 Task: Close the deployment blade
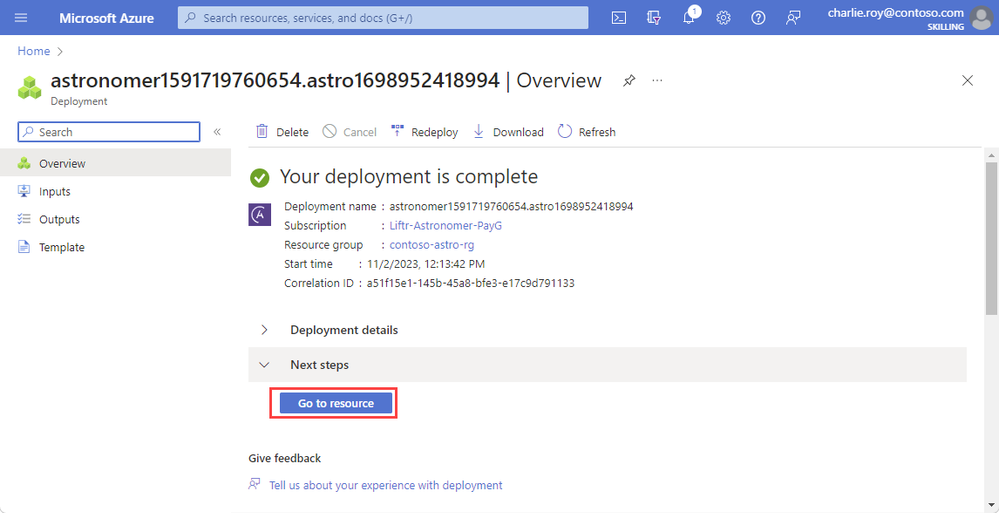point(967,80)
